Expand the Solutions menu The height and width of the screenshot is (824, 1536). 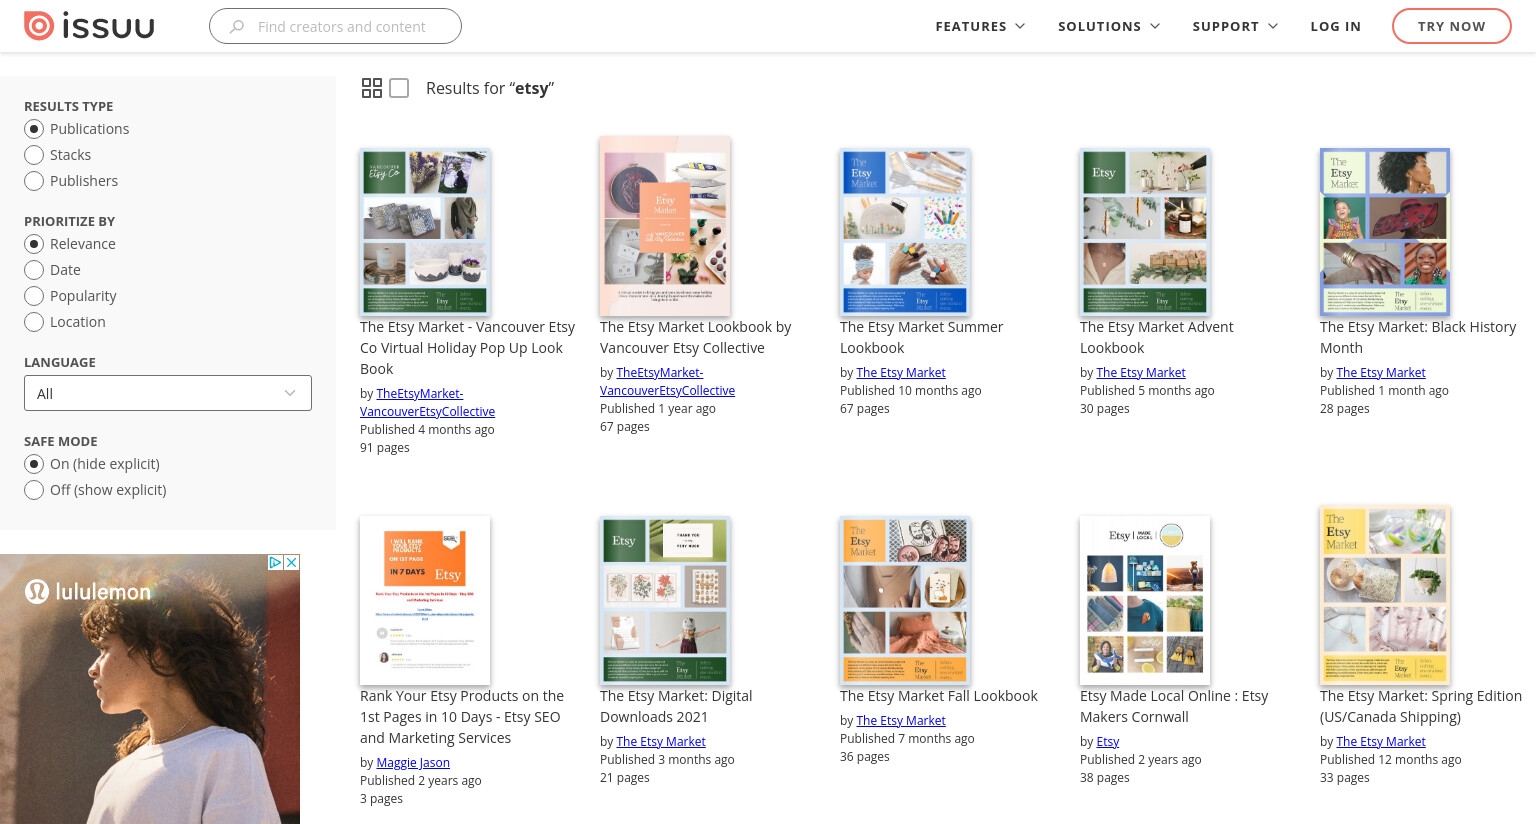1109,26
